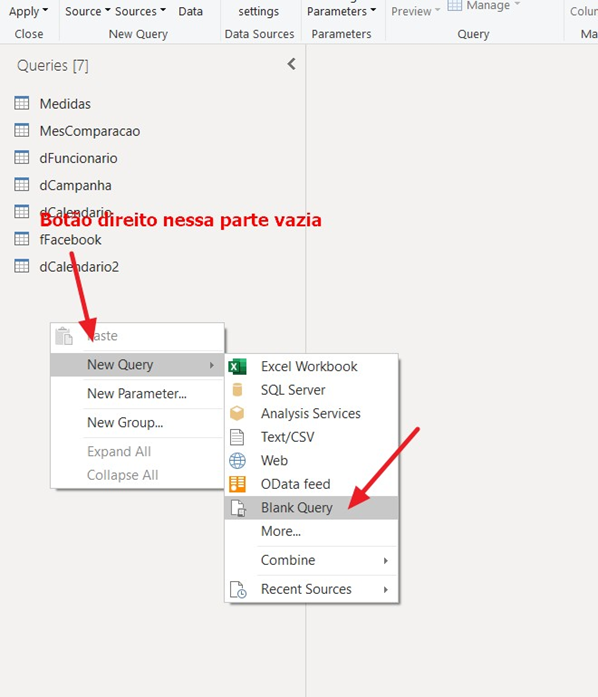Expand the Recent Sources submenu arrow
The image size is (598, 697).
tap(385, 589)
